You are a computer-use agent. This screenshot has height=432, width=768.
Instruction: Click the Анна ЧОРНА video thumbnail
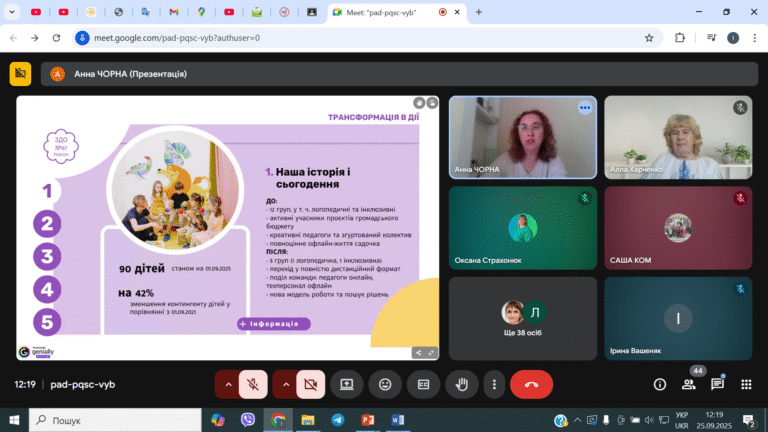click(523, 137)
